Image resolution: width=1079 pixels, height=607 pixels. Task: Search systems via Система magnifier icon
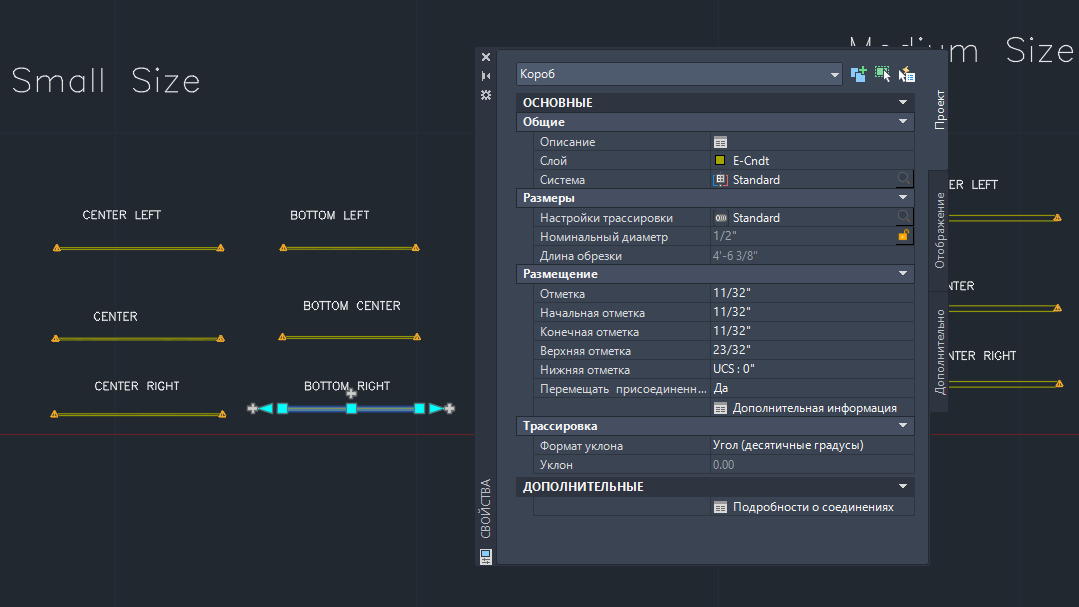click(904, 179)
